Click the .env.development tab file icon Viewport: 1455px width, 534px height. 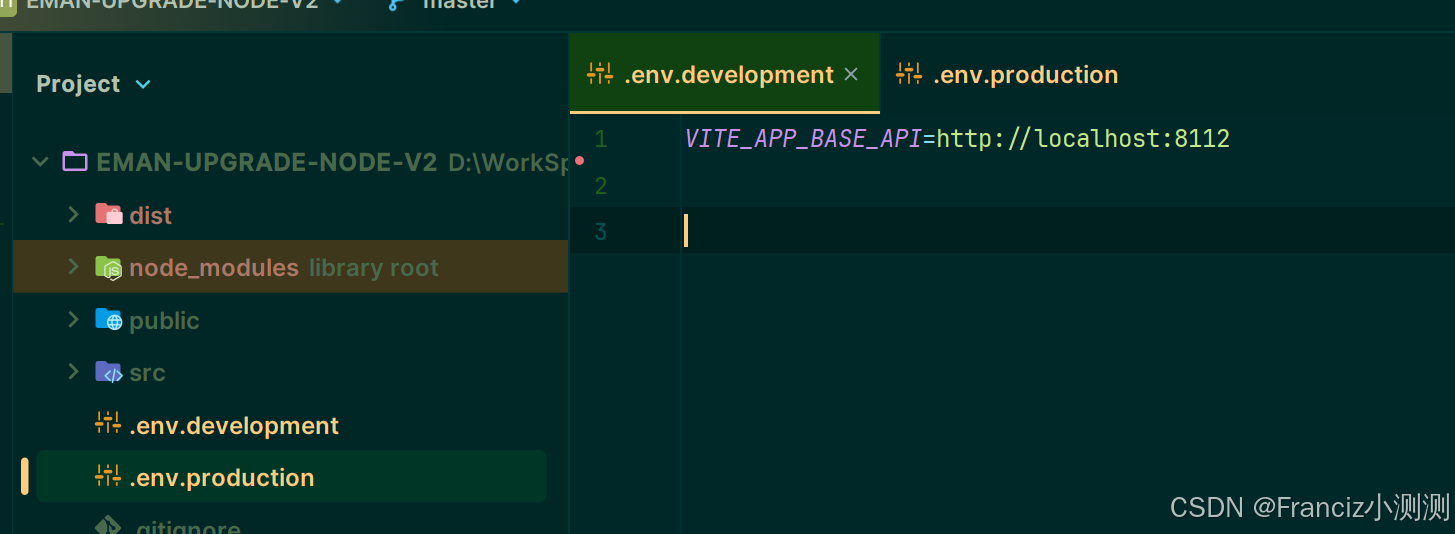[600, 73]
